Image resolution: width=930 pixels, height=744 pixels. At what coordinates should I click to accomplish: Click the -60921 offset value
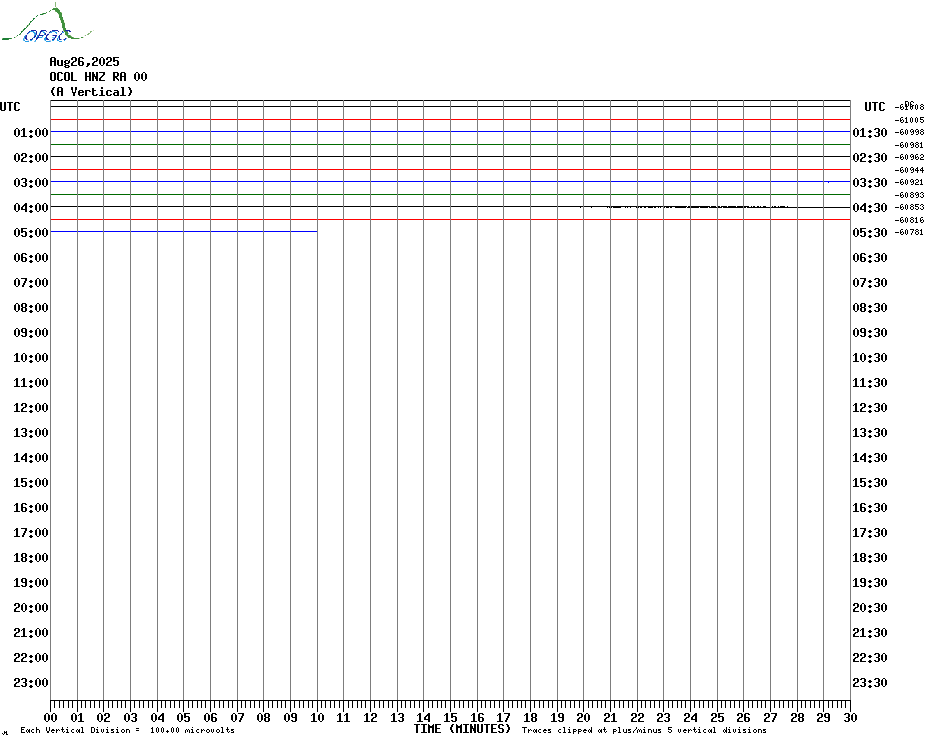[909, 182]
